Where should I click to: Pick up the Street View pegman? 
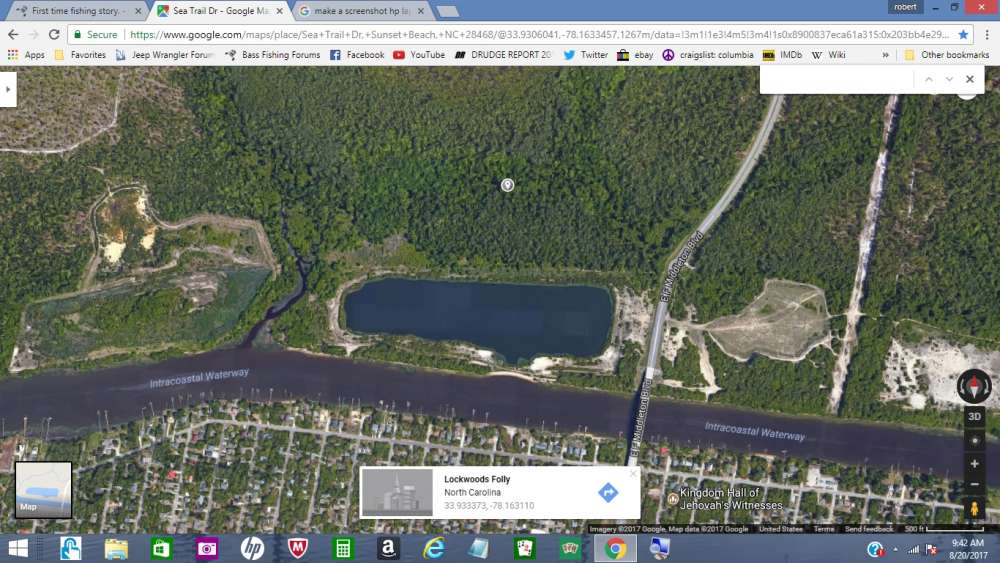tap(974, 509)
